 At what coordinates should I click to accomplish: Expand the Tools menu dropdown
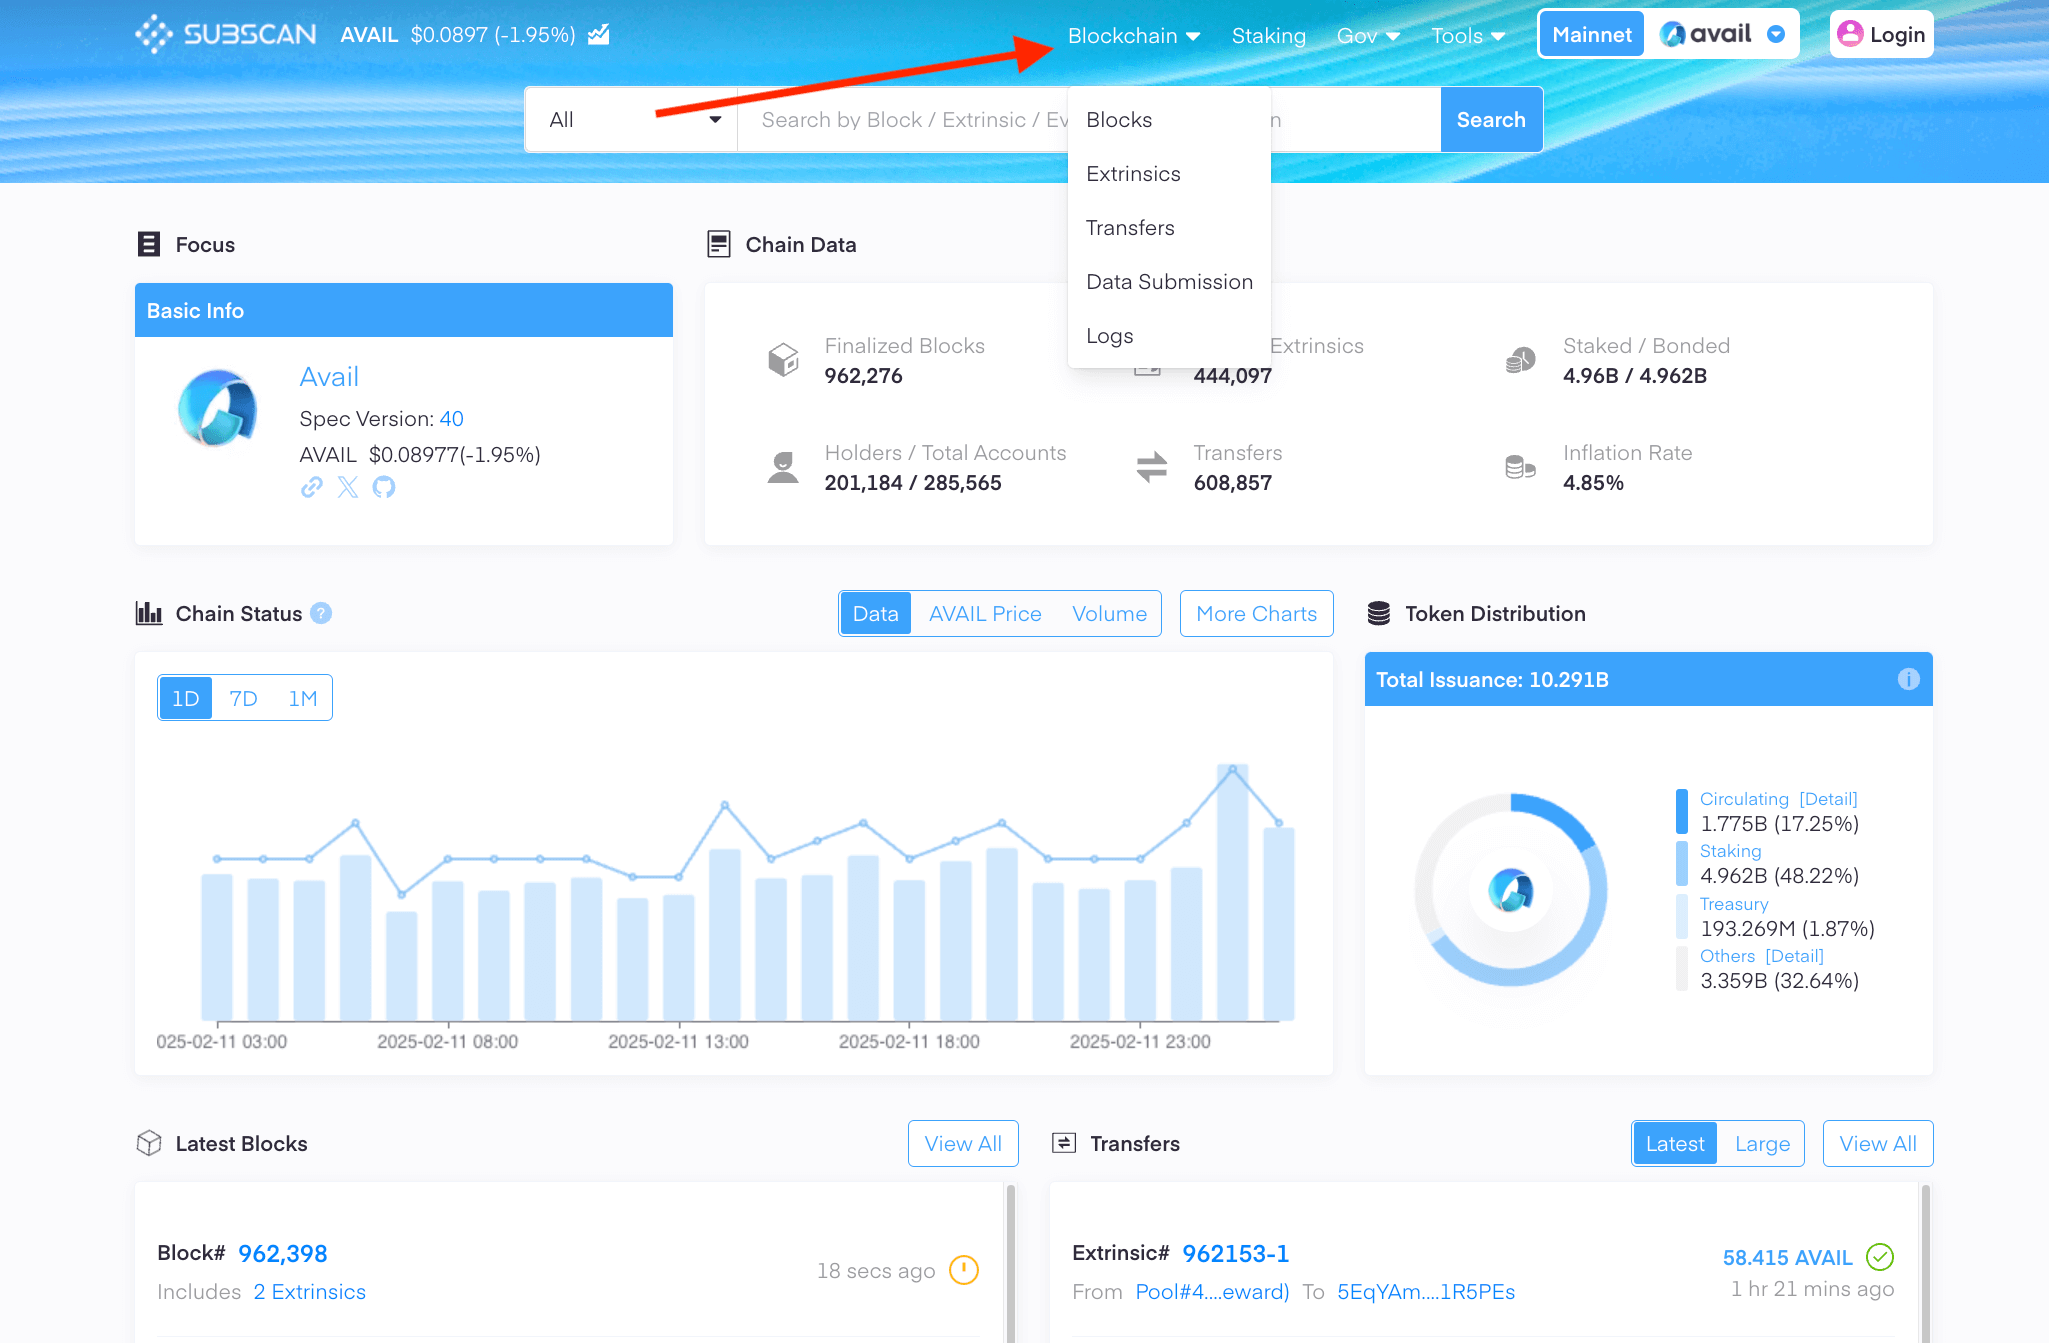pos(1467,36)
